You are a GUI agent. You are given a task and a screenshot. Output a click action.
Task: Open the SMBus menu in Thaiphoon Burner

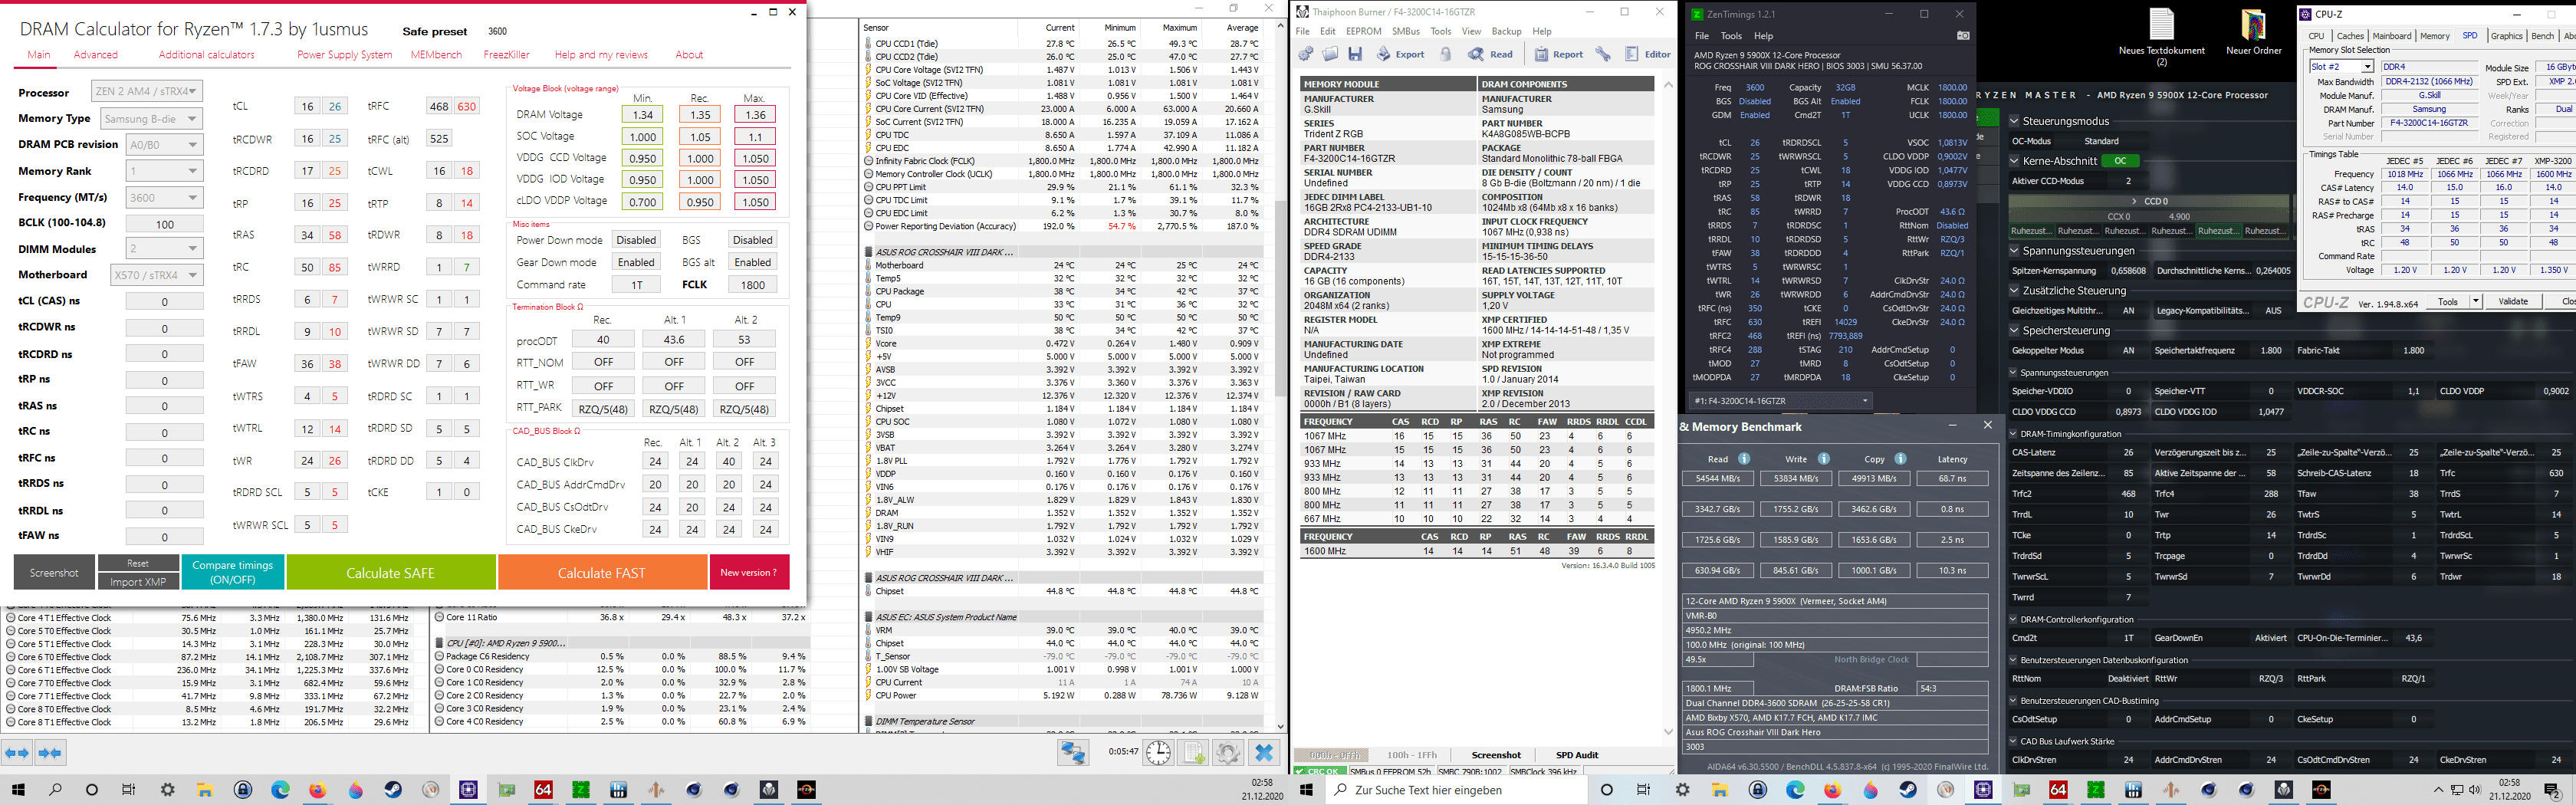click(1405, 31)
